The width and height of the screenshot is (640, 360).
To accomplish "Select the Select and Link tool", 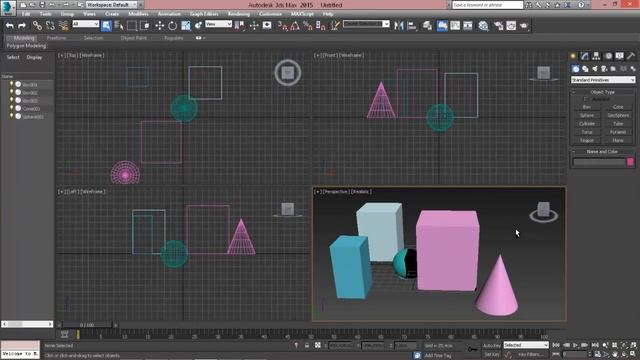I will [37, 25].
